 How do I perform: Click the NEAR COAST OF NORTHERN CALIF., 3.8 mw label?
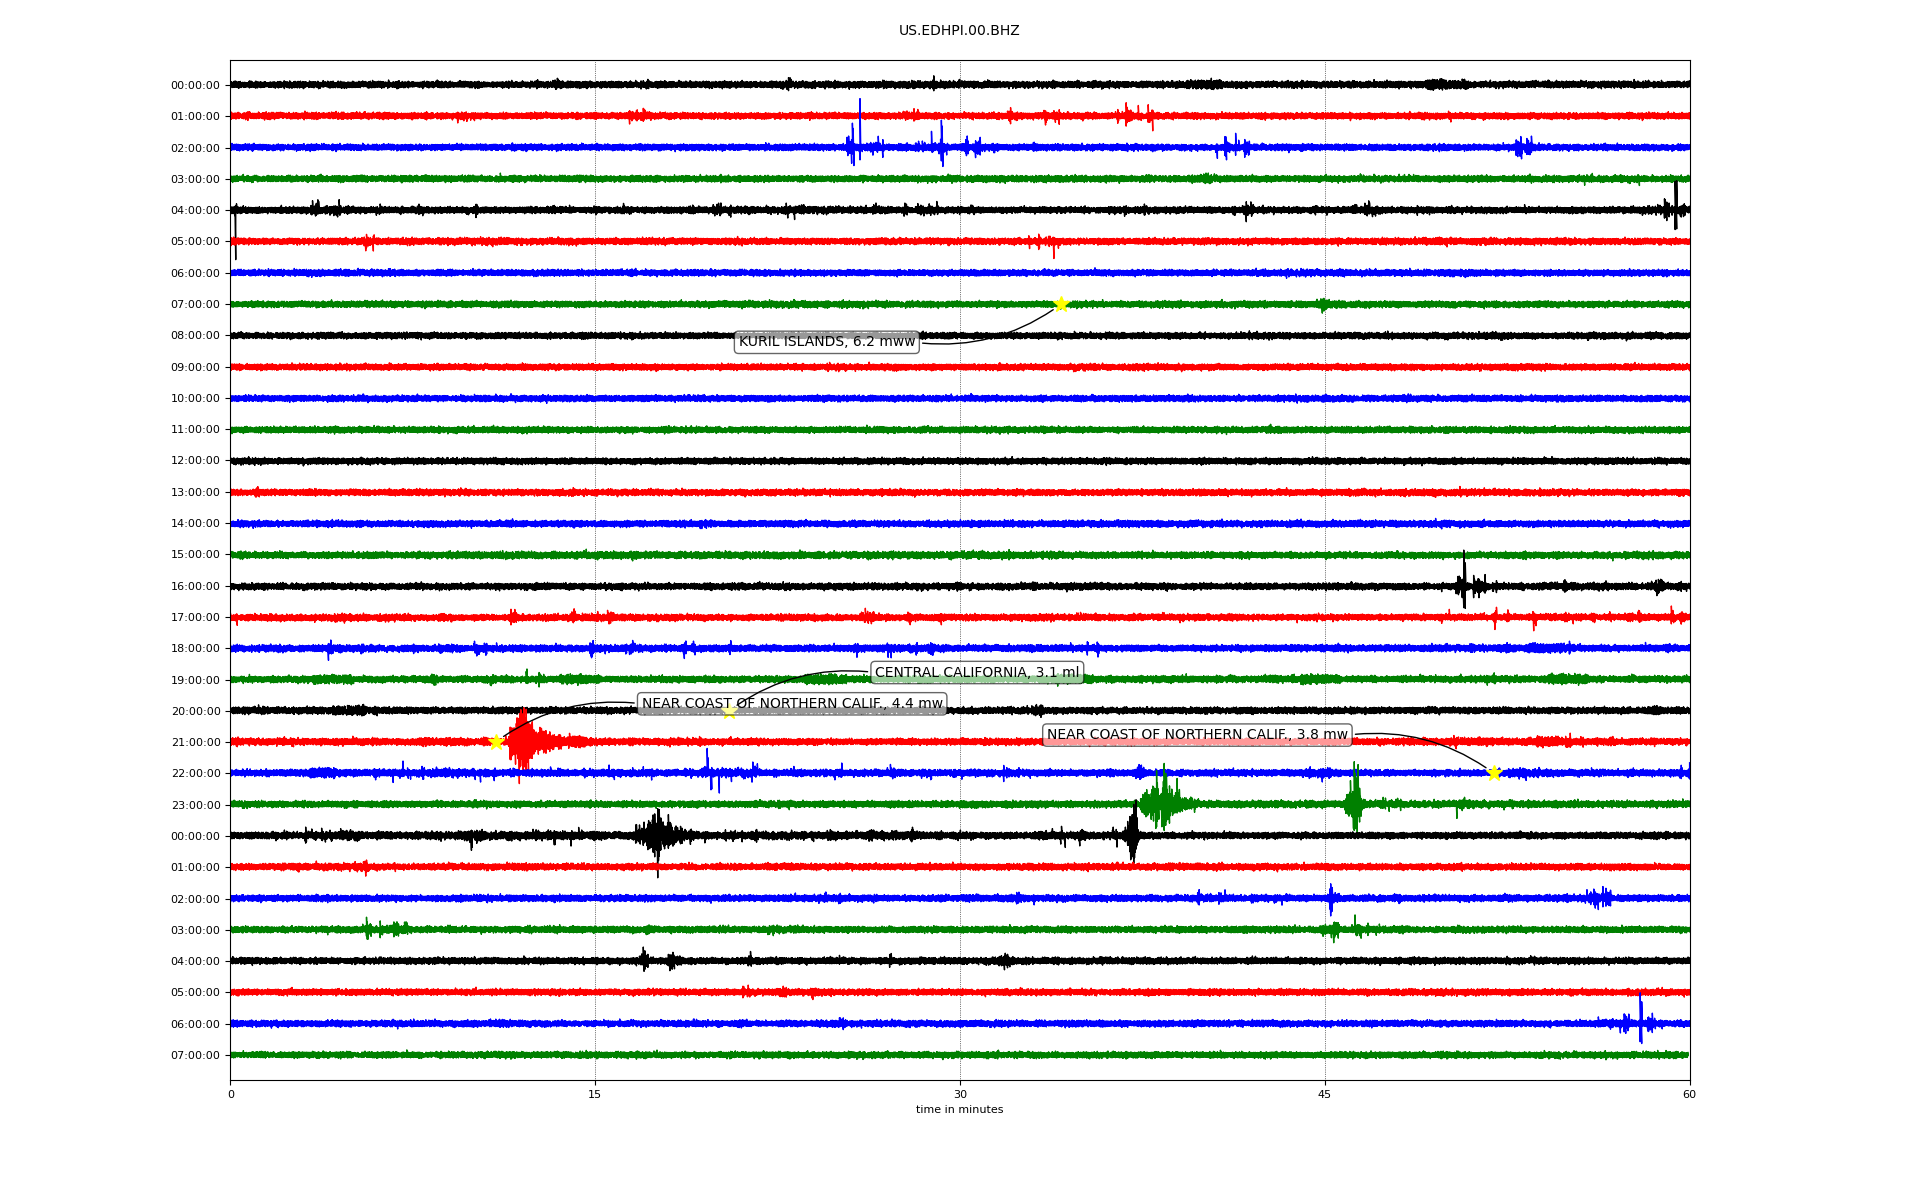(1197, 735)
